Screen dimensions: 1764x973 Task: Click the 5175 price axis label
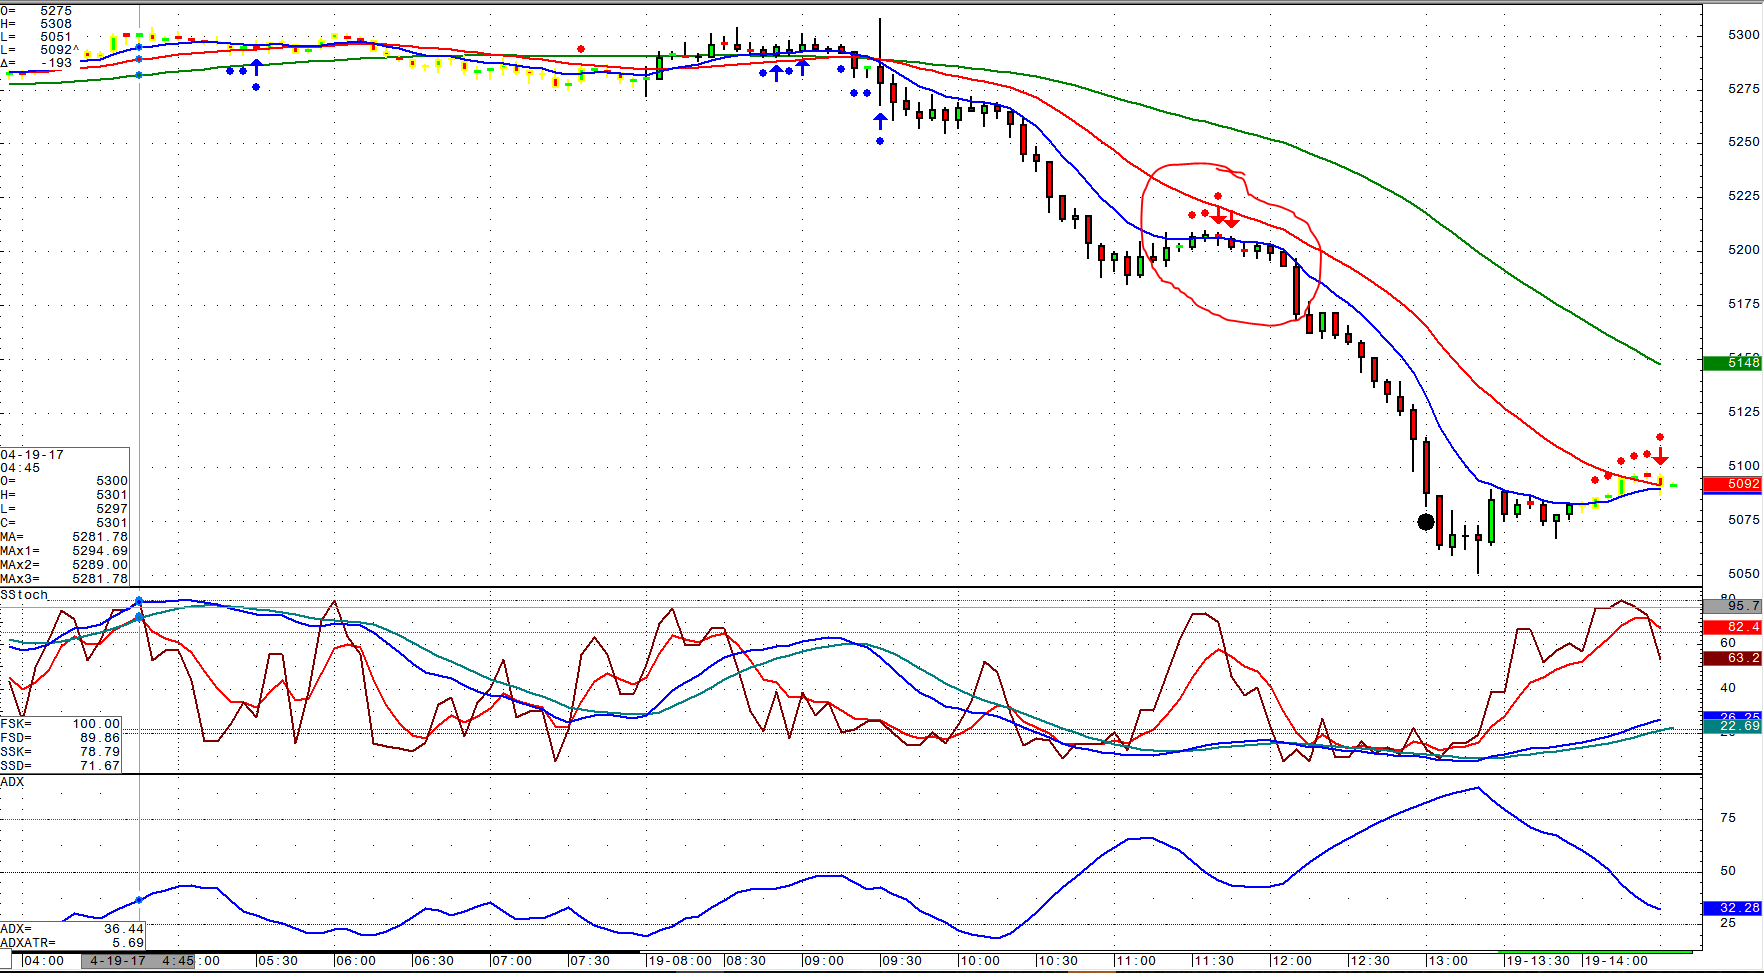click(1743, 304)
